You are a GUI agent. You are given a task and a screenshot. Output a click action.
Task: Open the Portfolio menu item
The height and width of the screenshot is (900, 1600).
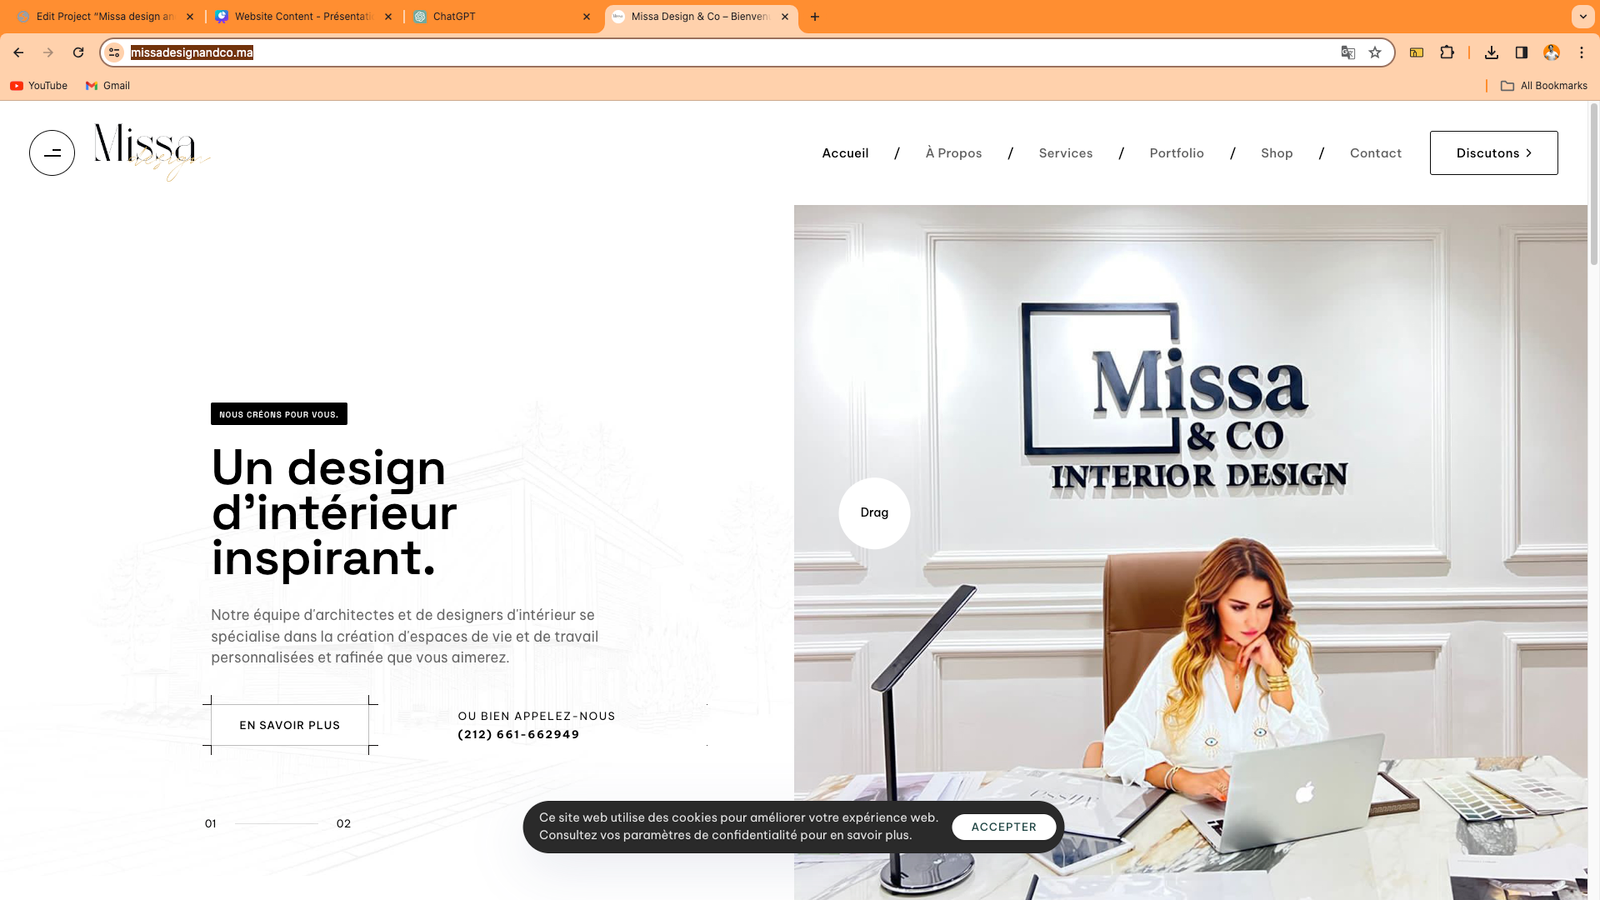[1176, 153]
